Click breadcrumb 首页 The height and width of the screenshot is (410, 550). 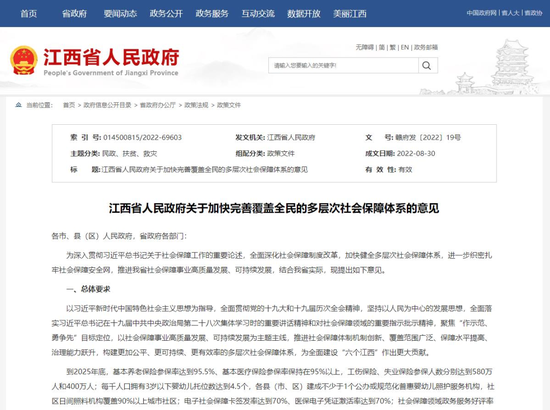[x=69, y=105]
